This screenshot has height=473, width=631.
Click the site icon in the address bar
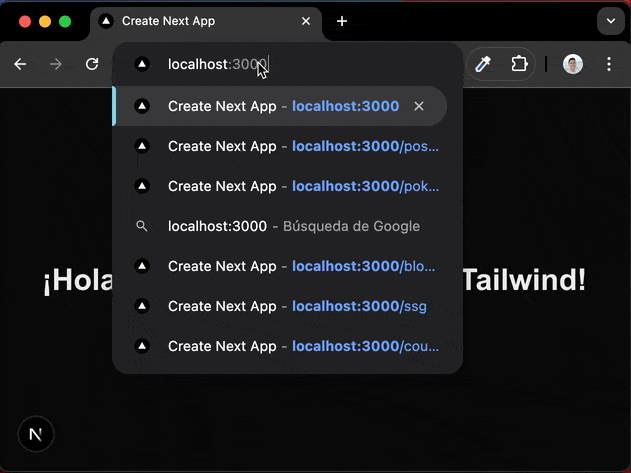(142, 64)
